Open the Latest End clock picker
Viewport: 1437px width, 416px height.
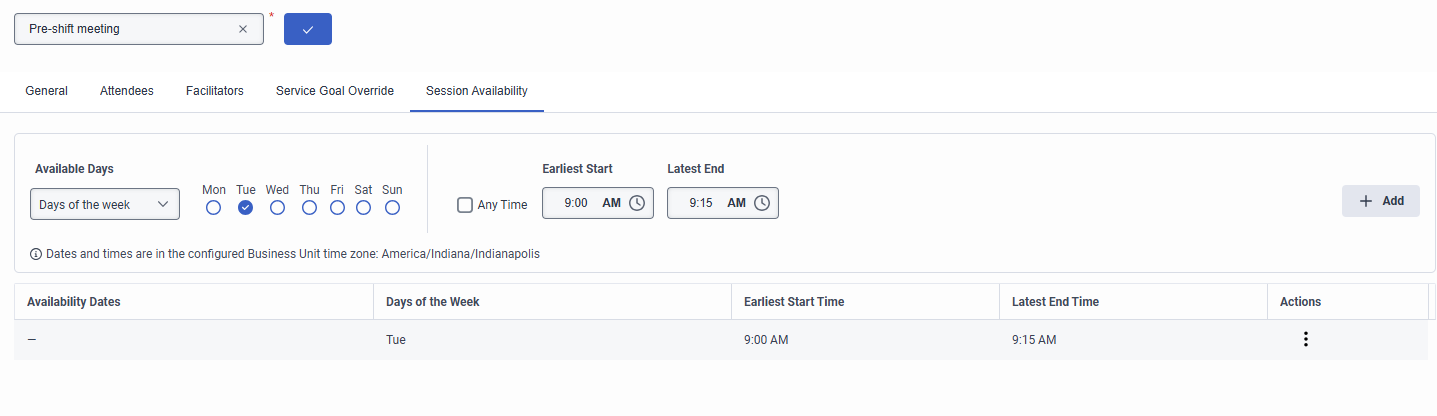click(x=762, y=203)
